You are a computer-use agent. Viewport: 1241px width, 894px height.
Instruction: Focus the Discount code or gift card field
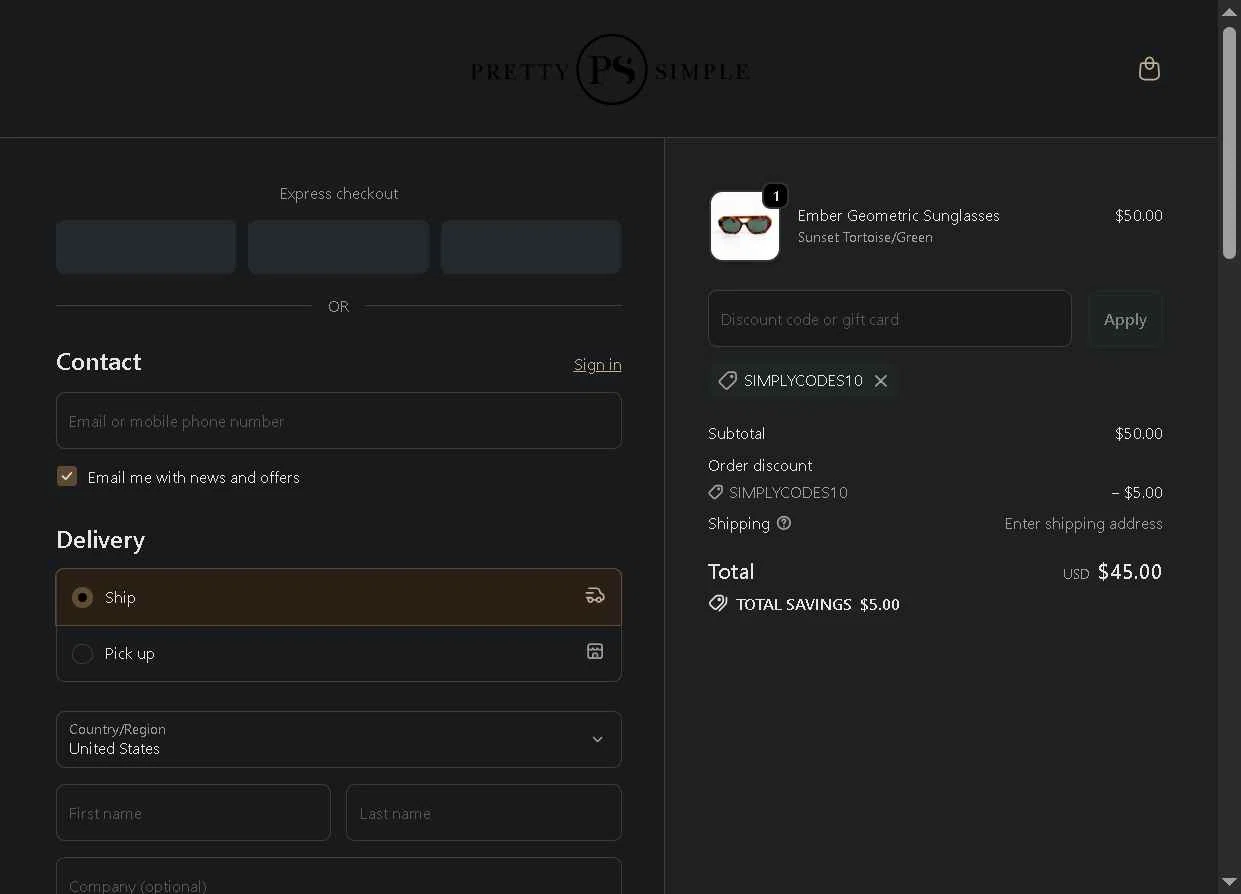coord(890,319)
